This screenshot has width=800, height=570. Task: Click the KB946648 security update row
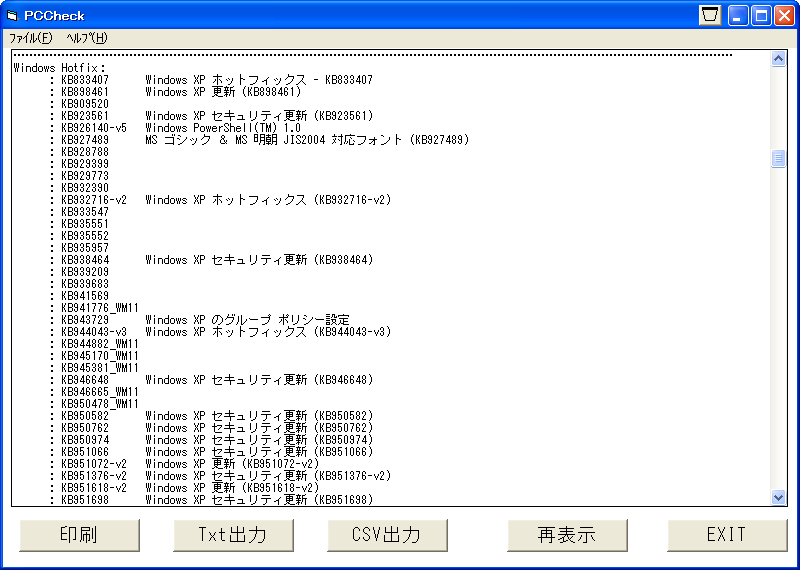pos(211,380)
